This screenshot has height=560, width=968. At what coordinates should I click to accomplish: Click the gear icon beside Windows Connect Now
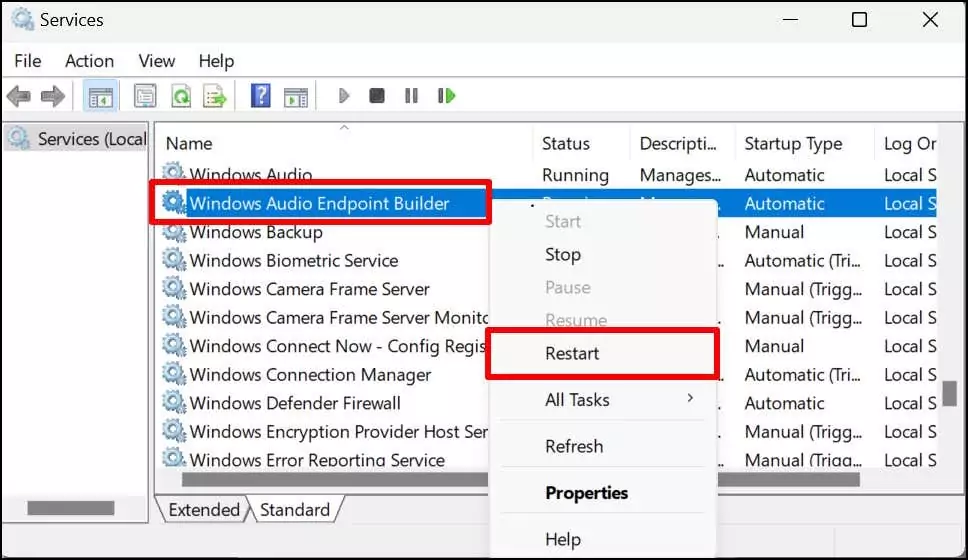(x=173, y=345)
